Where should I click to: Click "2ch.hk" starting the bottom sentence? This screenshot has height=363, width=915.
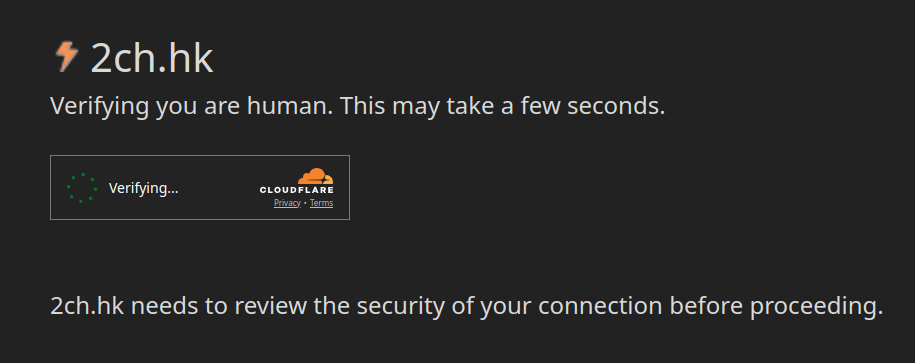click(x=87, y=306)
